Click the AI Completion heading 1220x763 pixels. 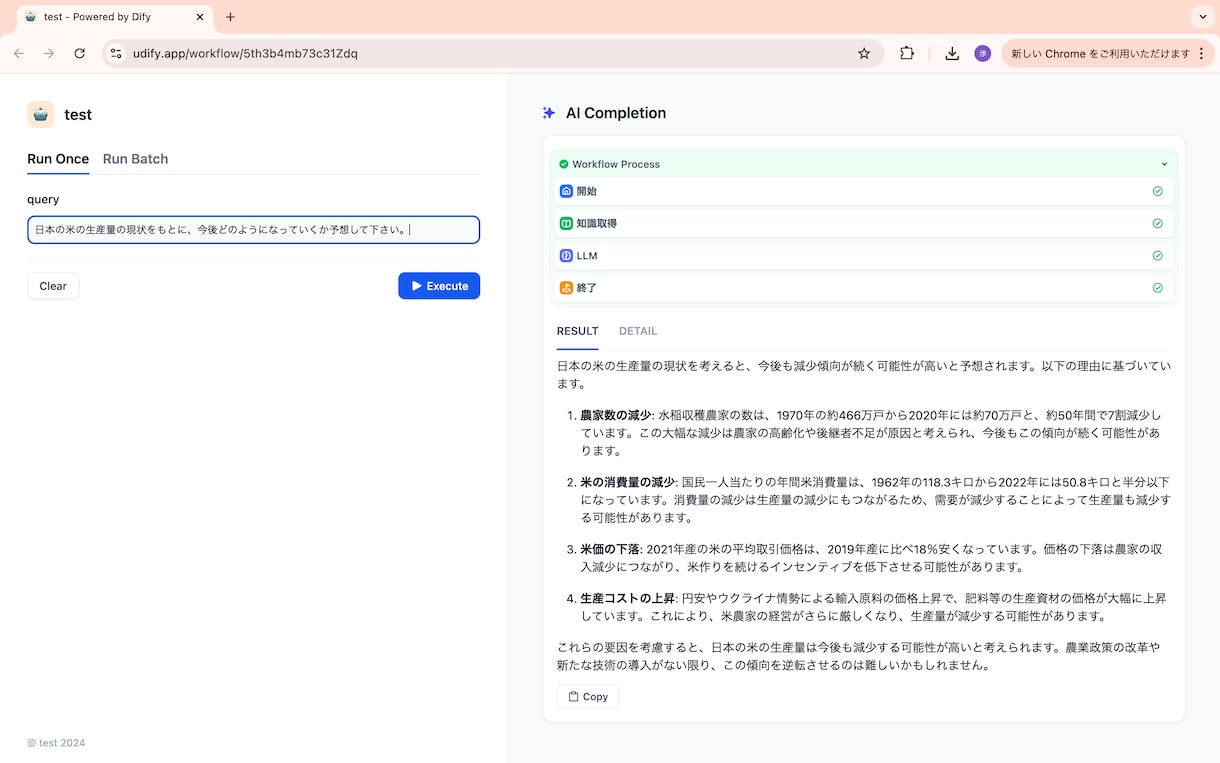616,113
